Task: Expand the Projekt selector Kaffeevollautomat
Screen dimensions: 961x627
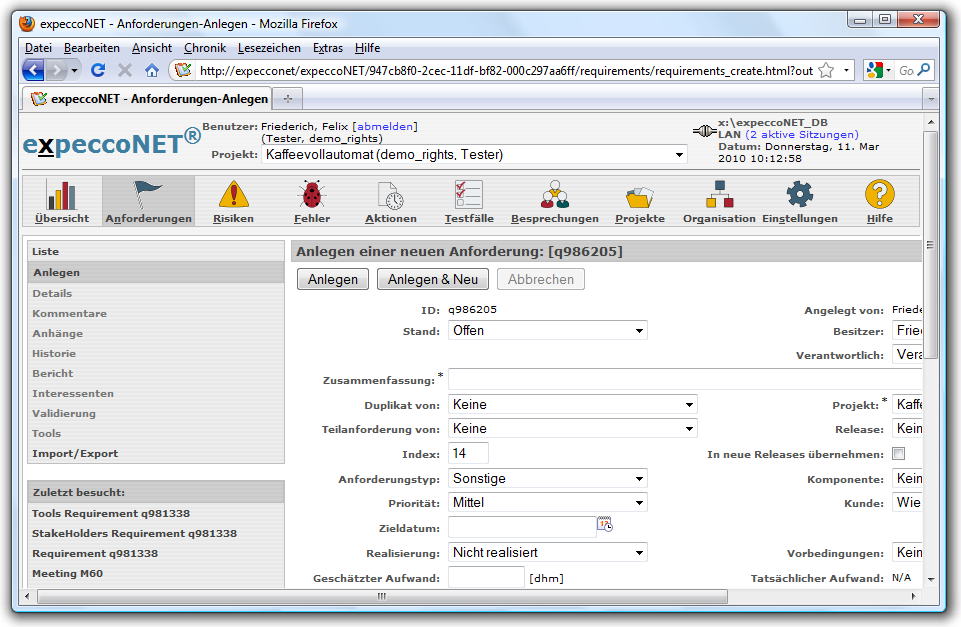Action: (x=475, y=155)
